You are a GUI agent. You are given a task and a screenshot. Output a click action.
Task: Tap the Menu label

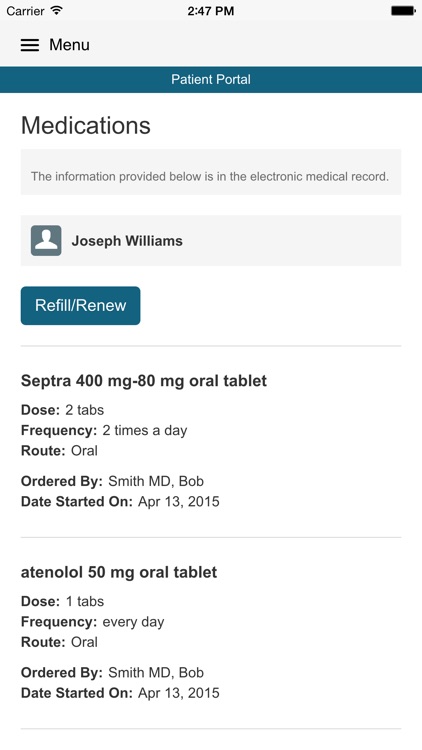click(x=69, y=45)
